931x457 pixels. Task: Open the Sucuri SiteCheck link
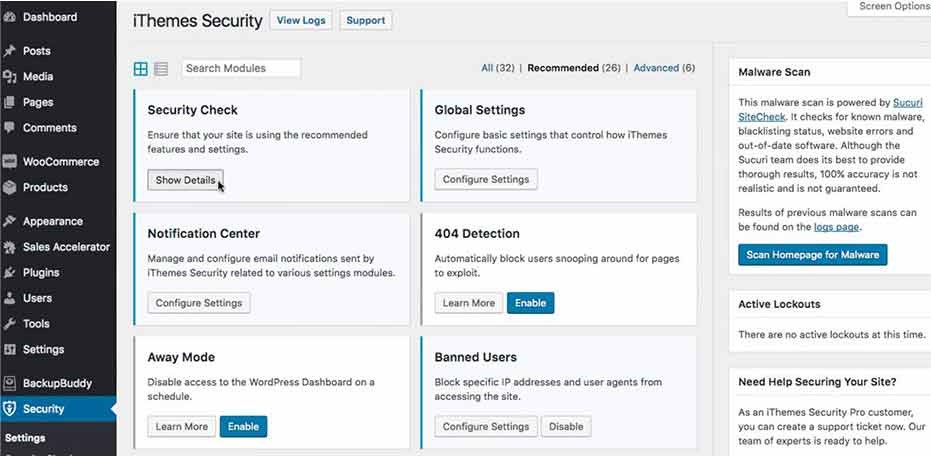coord(831,110)
